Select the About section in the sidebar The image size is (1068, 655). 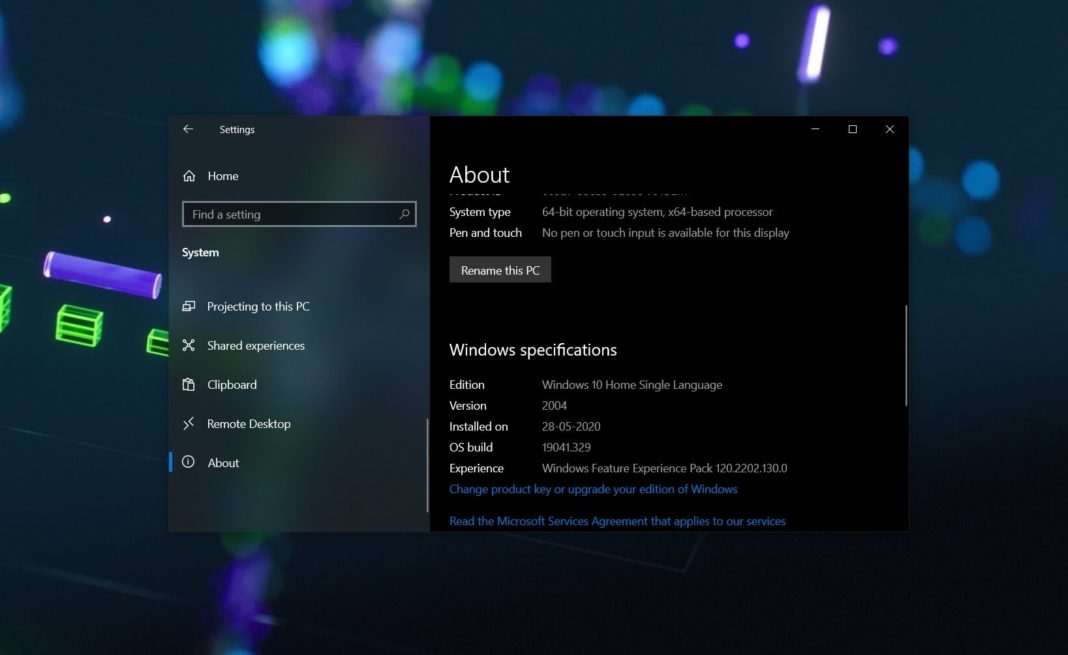tap(223, 462)
